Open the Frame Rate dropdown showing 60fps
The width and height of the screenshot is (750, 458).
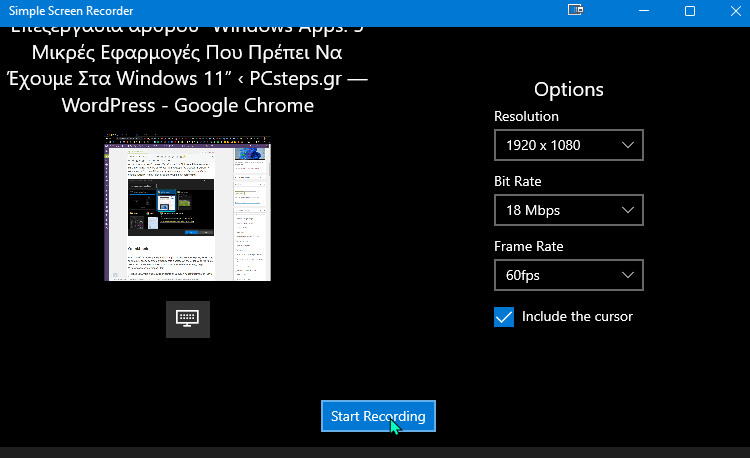click(569, 275)
